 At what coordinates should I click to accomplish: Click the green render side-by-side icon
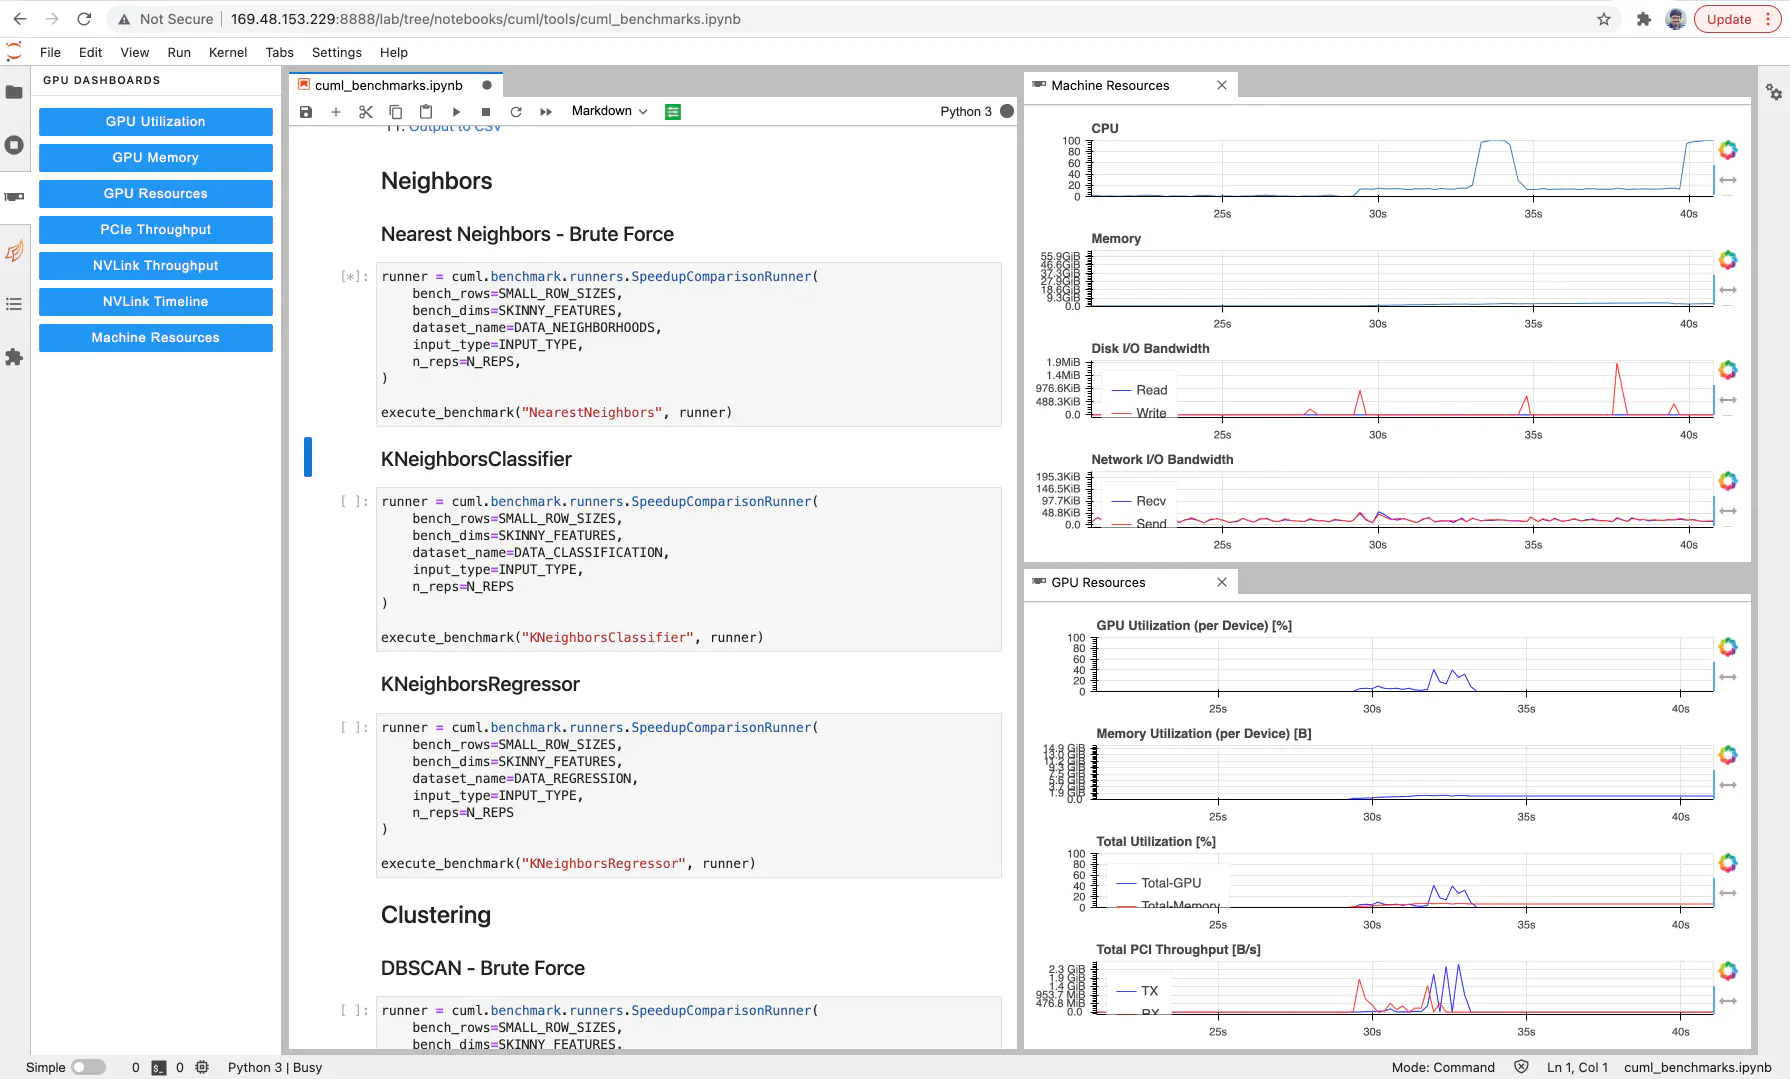pyautogui.click(x=673, y=112)
